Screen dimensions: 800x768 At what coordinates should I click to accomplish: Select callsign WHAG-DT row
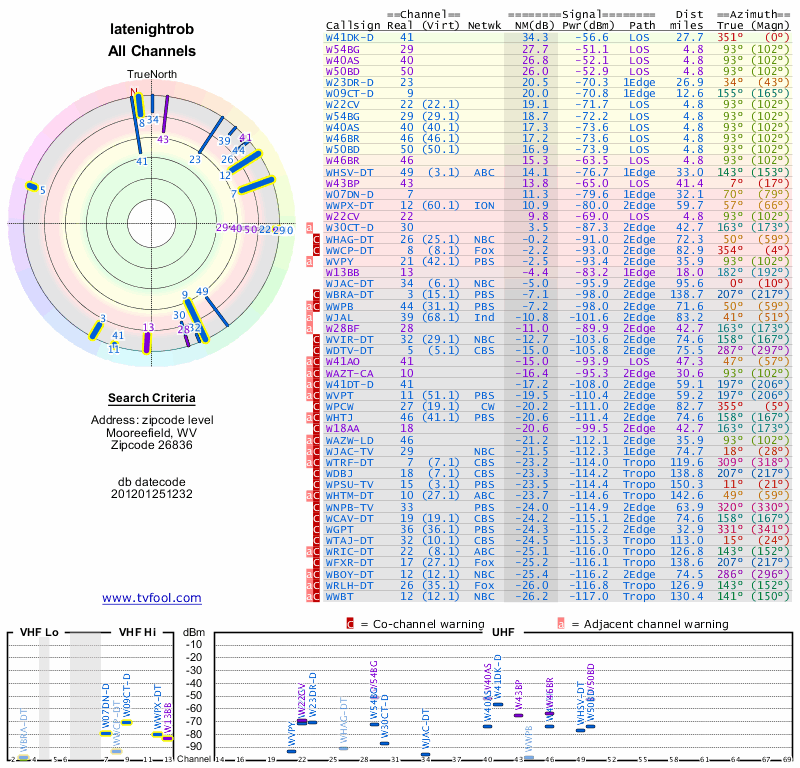click(558, 239)
